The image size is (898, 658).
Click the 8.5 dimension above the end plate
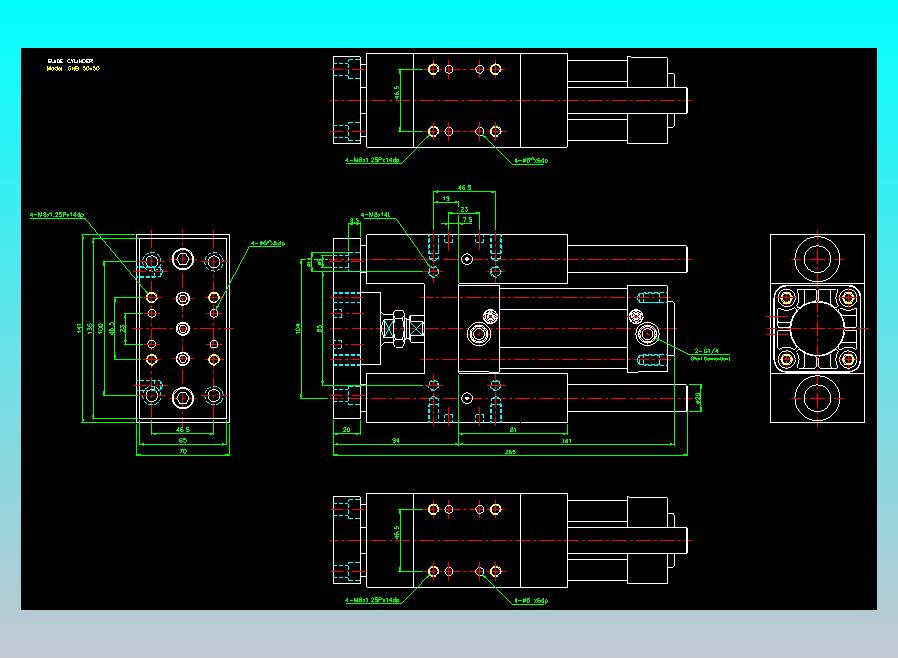[x=355, y=220]
